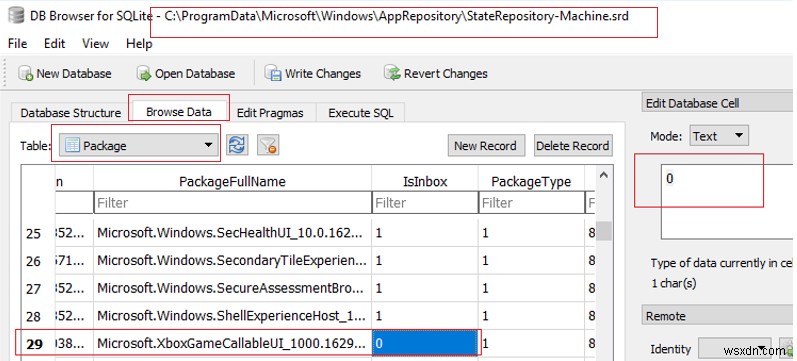The image size is (797, 361).
Task: Open the Identity dropdown in the Remote panel
Action: coord(734,349)
